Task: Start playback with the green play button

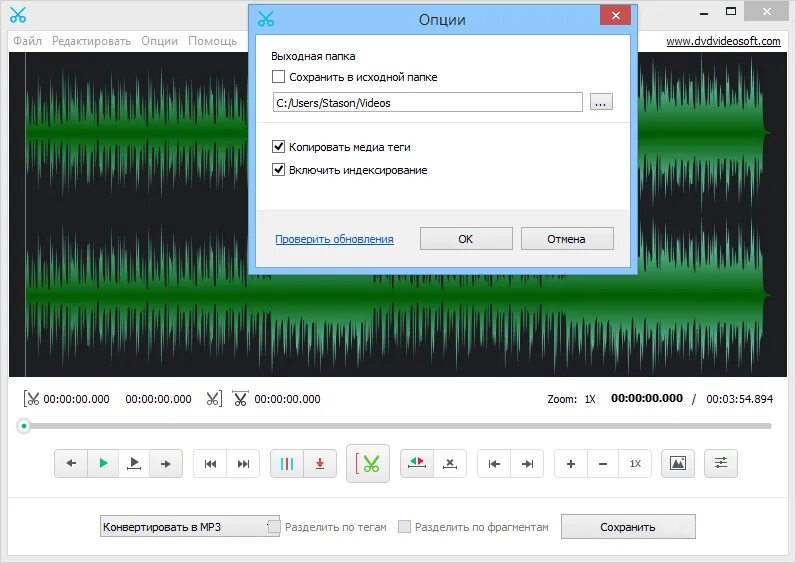Action: pos(103,463)
